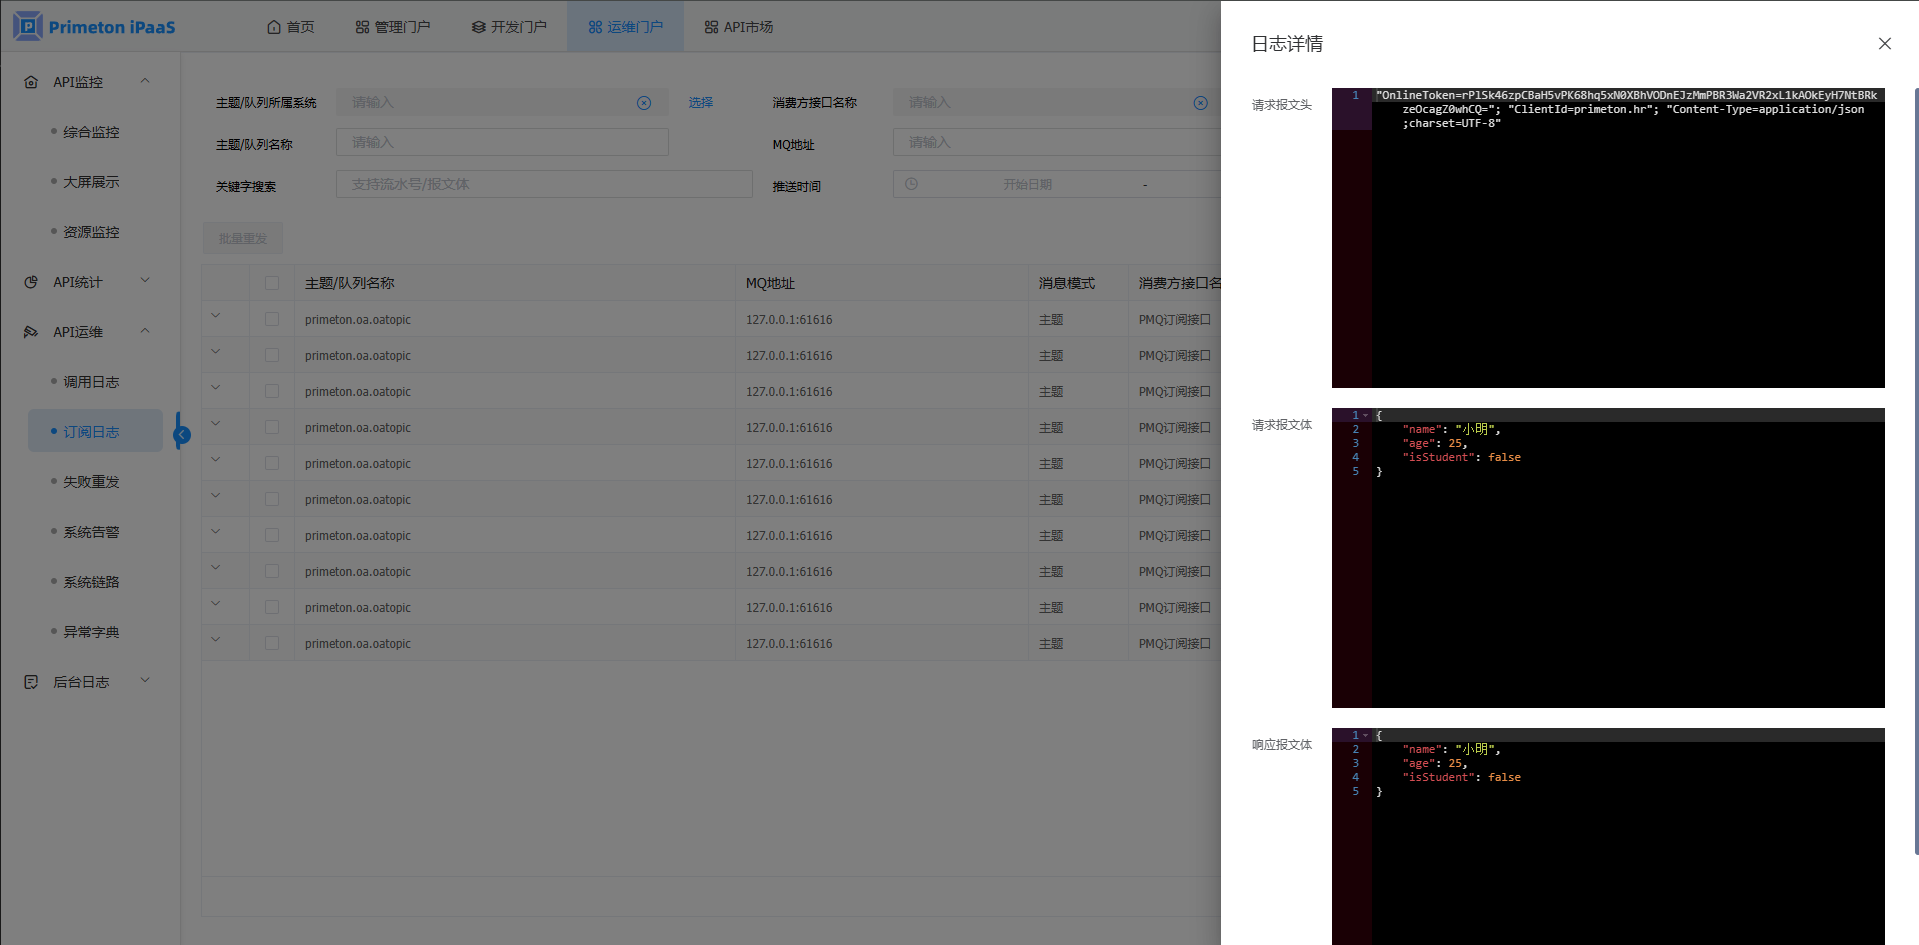
Task: Clear the 消费方接口名称 input via its icon
Action: [1200, 103]
